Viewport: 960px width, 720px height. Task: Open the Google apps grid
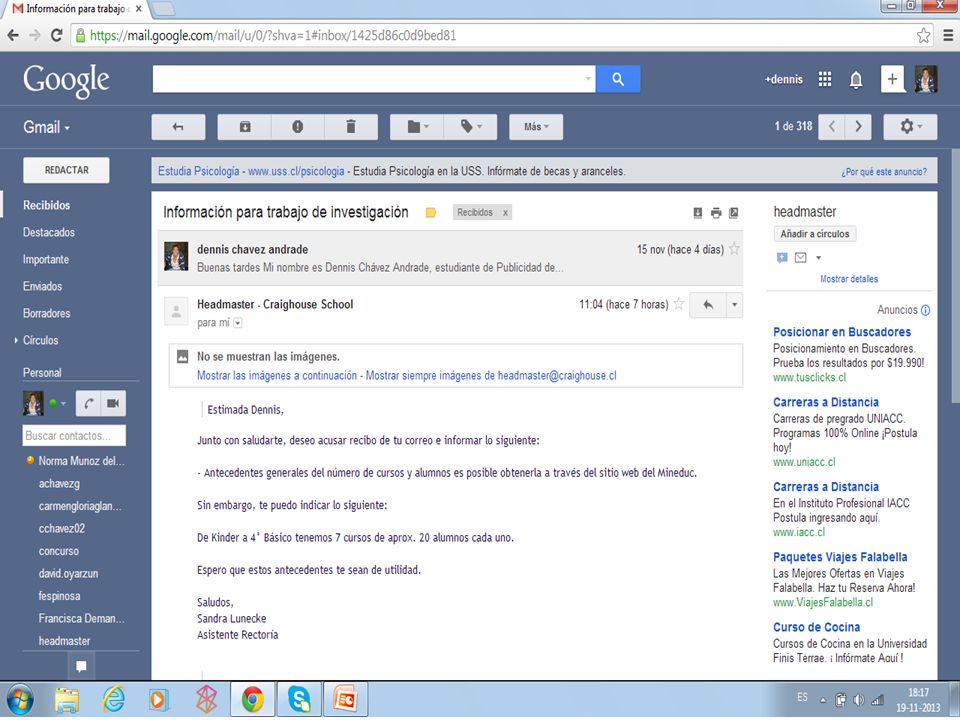click(825, 79)
